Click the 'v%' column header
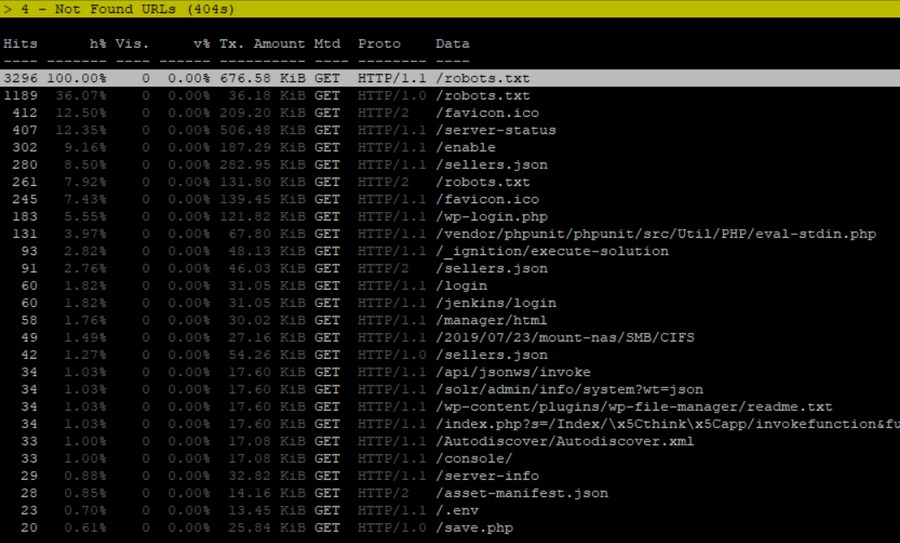The image size is (900, 543). pyautogui.click(x=201, y=44)
